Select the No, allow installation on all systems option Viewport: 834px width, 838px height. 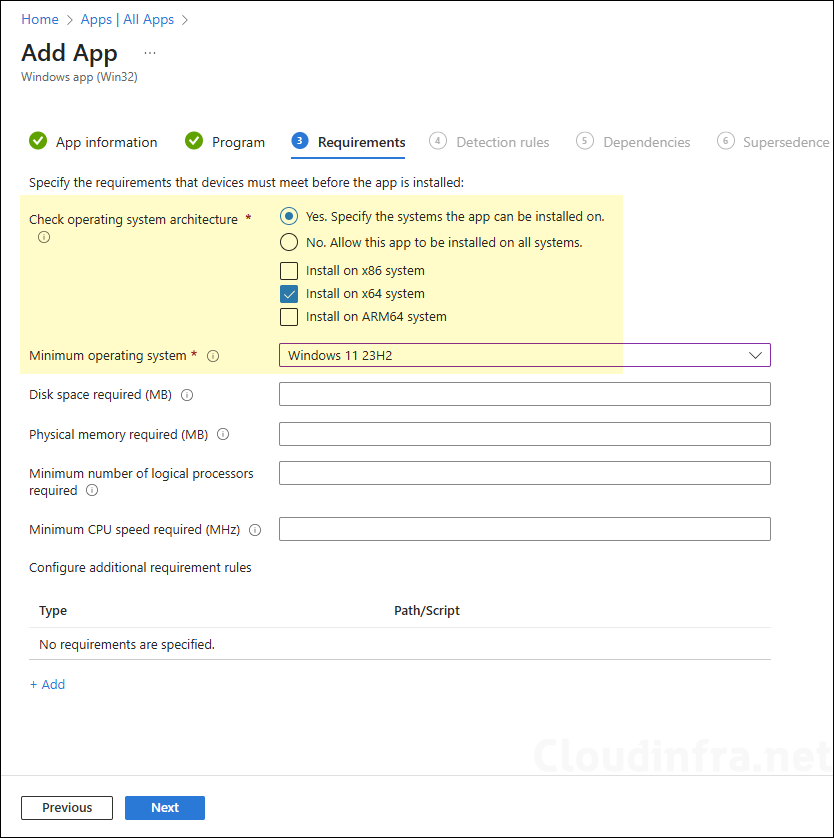point(289,242)
